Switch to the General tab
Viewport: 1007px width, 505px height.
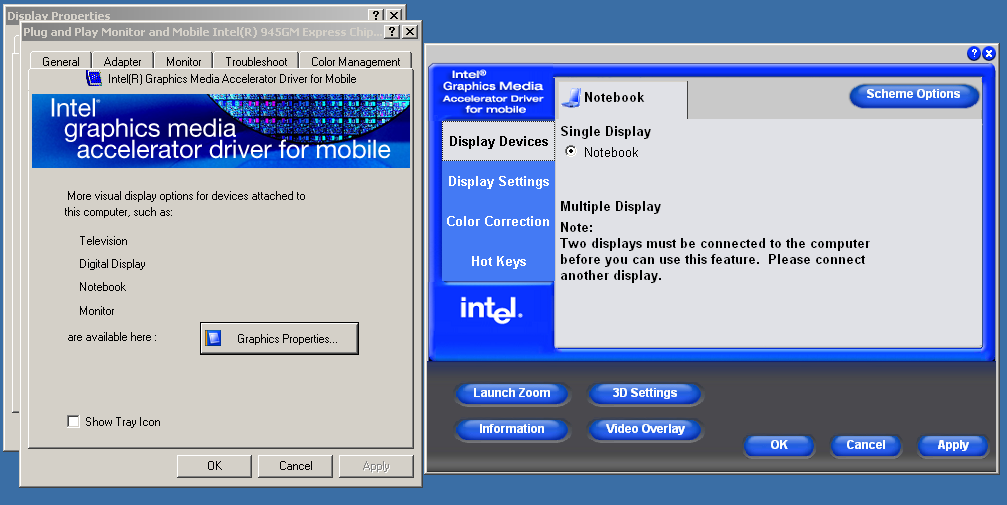point(61,62)
